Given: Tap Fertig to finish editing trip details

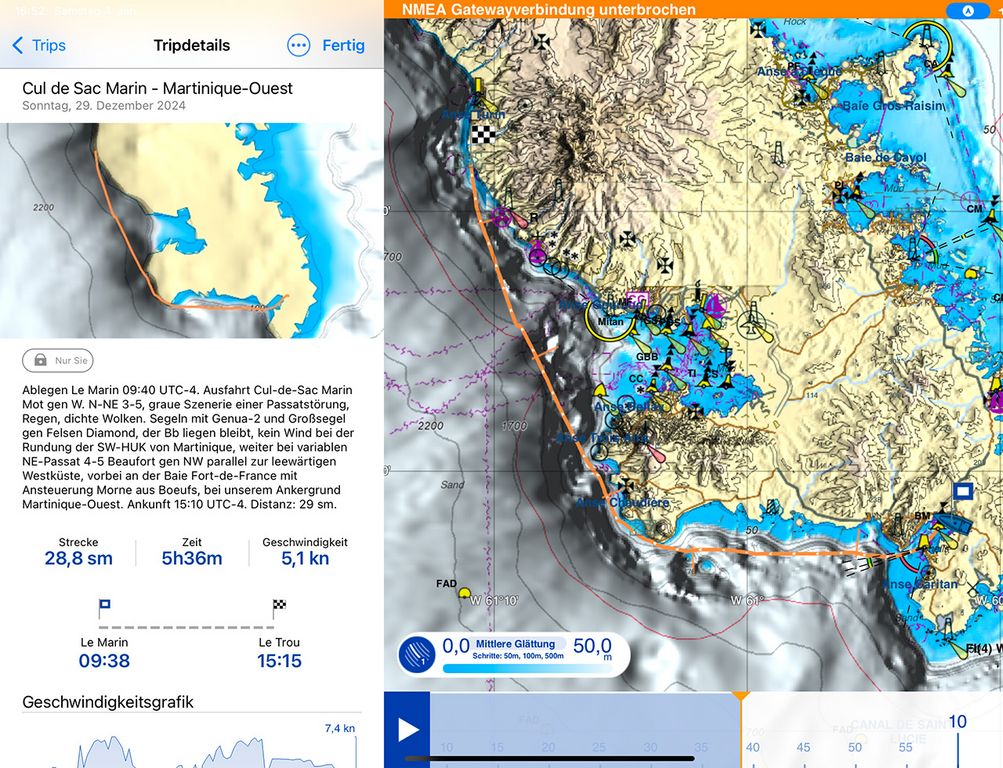Looking at the screenshot, I should [x=343, y=45].
